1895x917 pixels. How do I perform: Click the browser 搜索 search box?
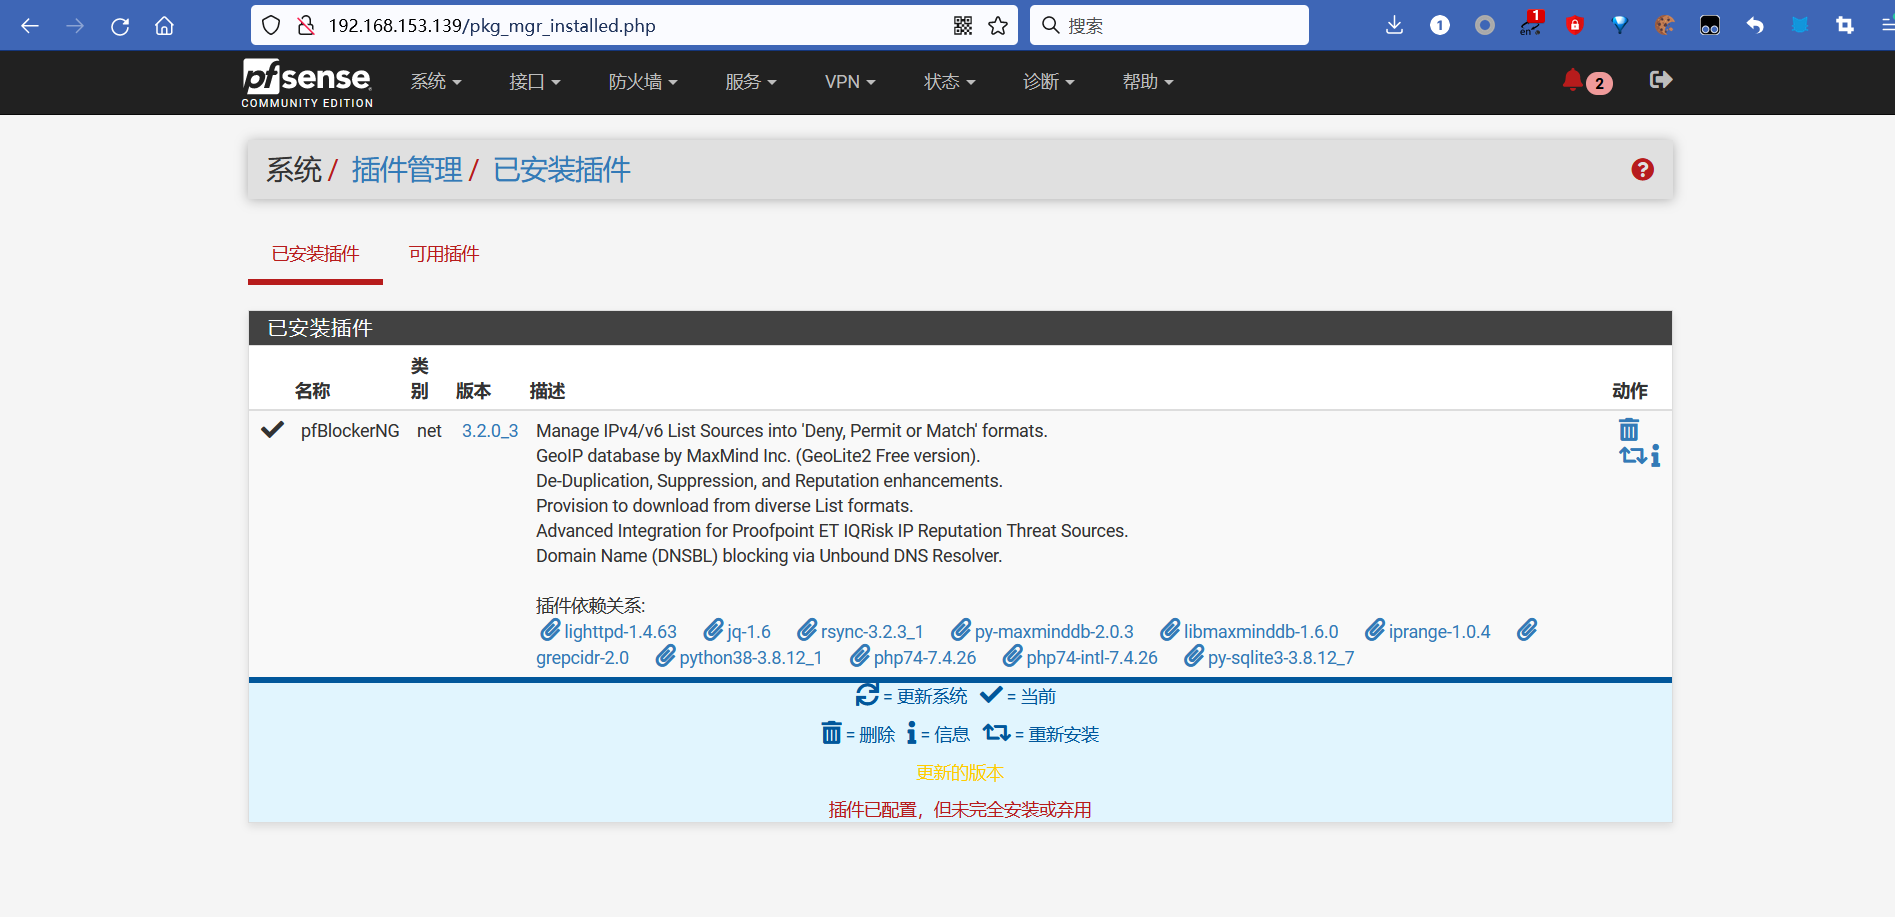[x=1169, y=26]
